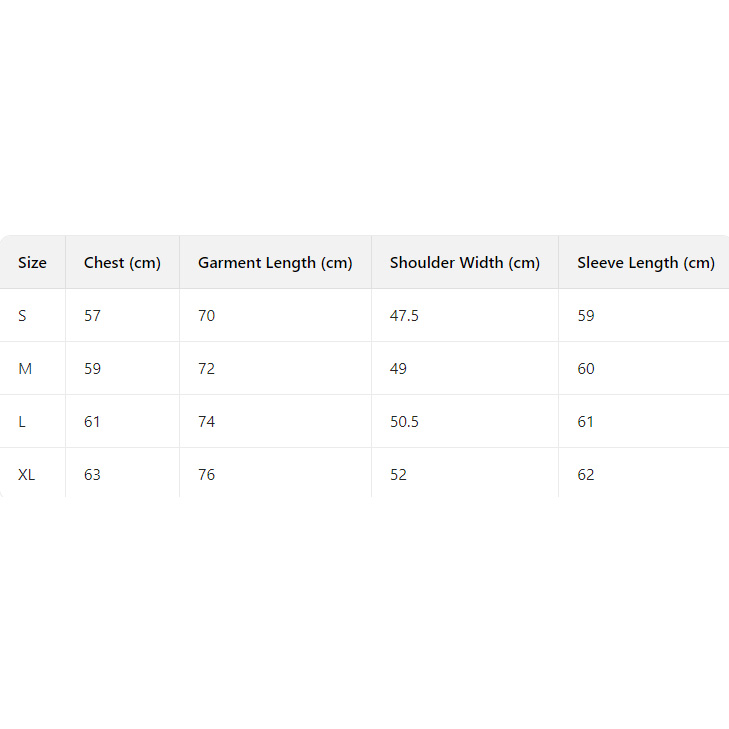Select the Garment Length (cm) header

pos(275,263)
